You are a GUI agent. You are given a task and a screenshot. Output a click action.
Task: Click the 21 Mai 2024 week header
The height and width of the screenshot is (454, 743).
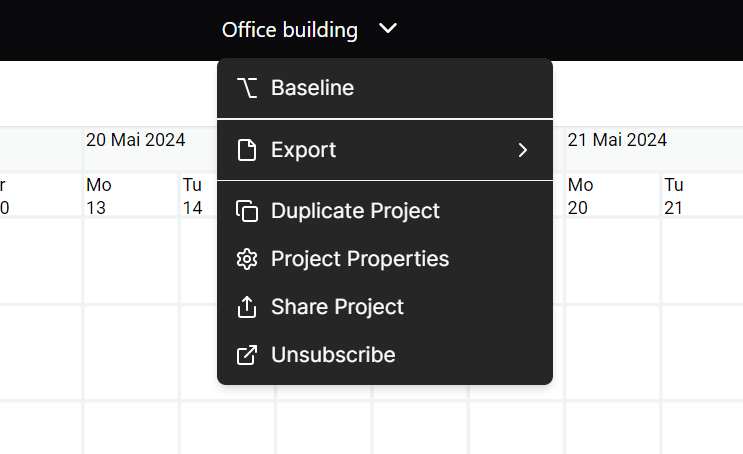pos(617,140)
